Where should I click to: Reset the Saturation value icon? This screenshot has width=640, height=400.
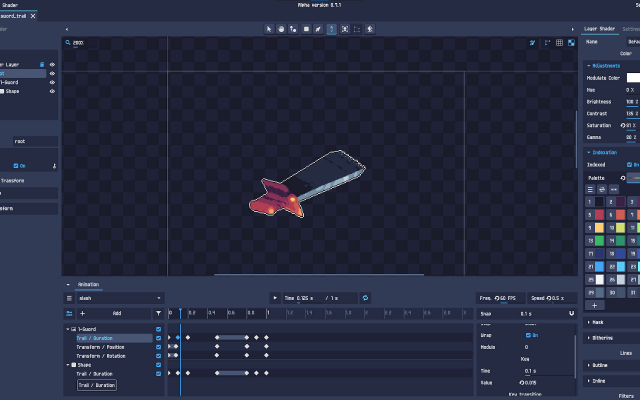click(623, 125)
